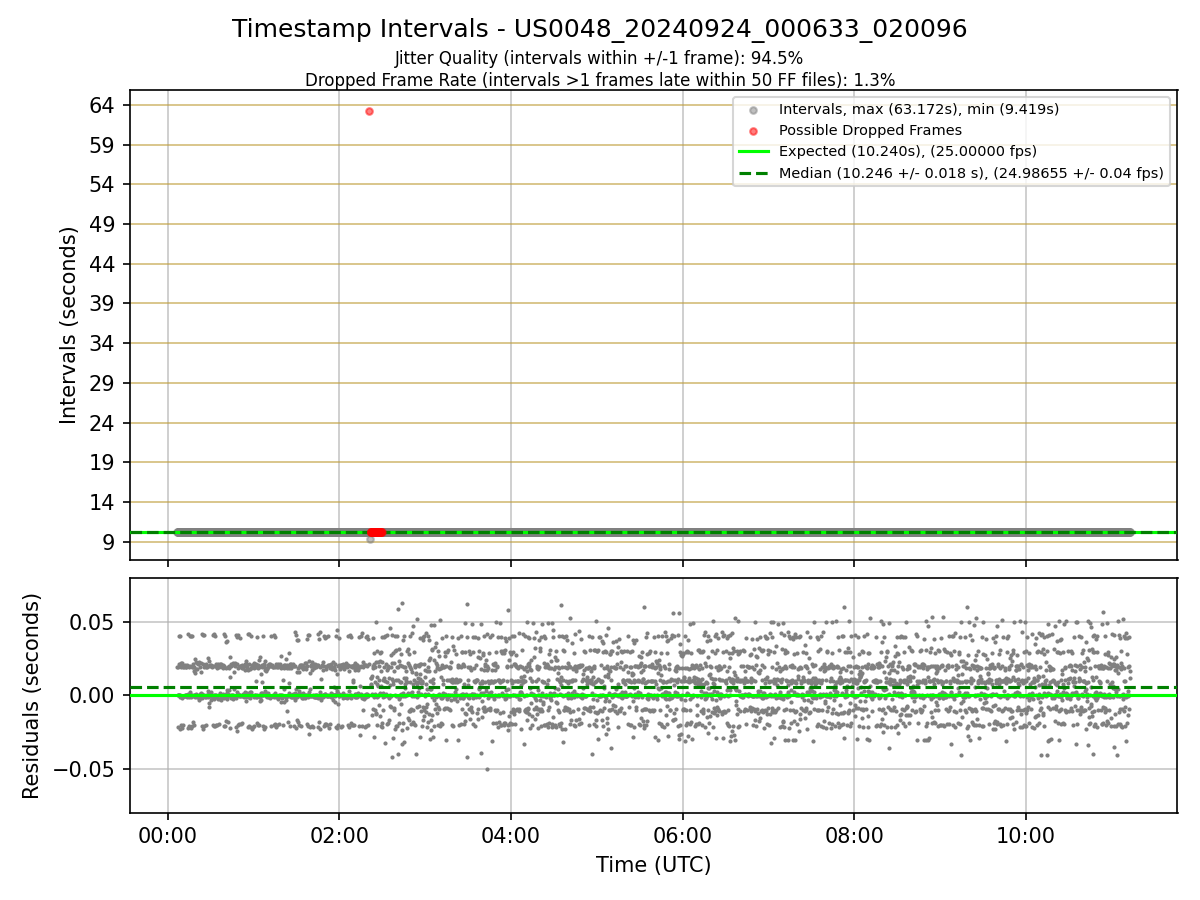Screen dimensions: 1200x900
Task: Click the x-axis tick label '10:00'
Action: tap(1026, 836)
